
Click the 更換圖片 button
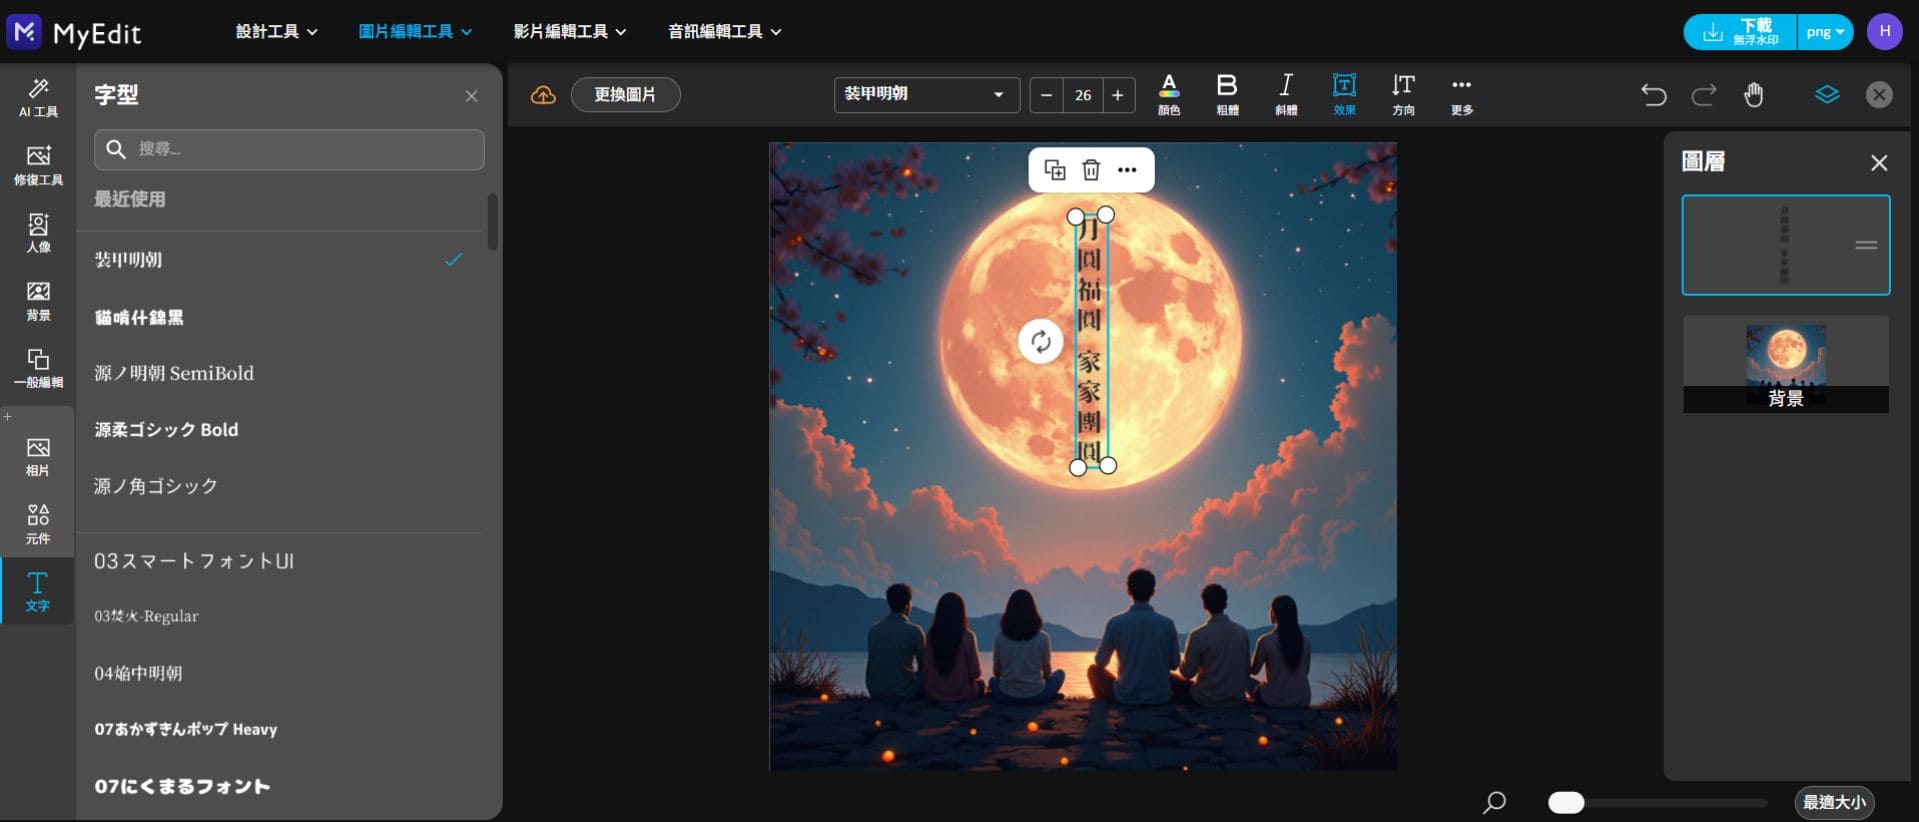625,95
